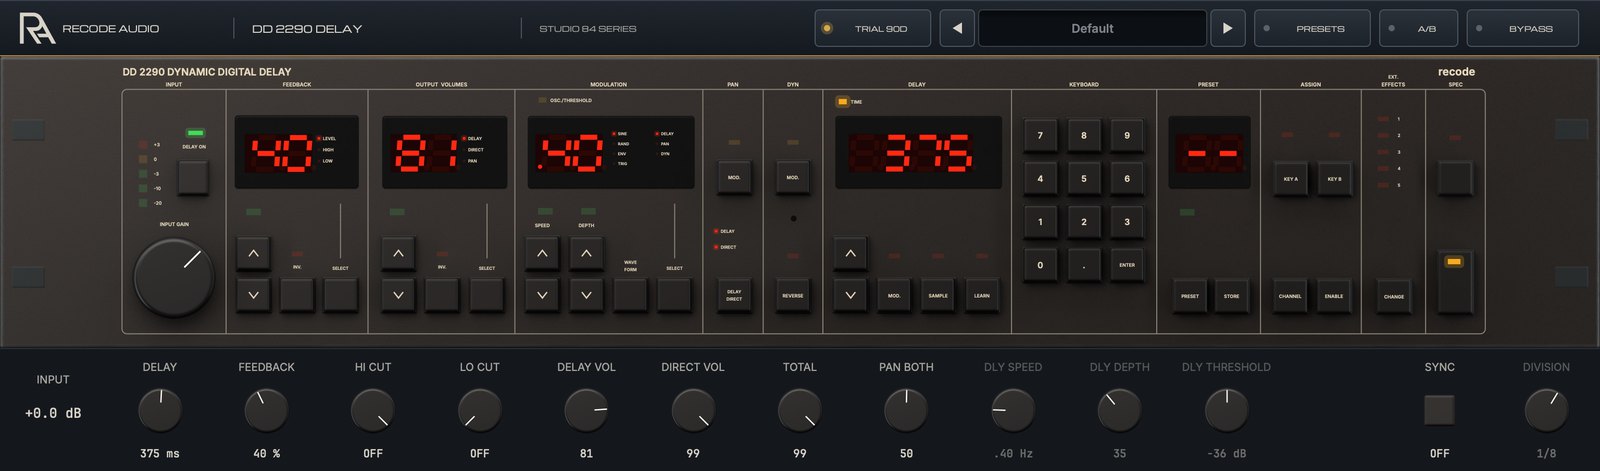Go to the next preset with the right arrow
1600x471 pixels.
pyautogui.click(x=1227, y=28)
